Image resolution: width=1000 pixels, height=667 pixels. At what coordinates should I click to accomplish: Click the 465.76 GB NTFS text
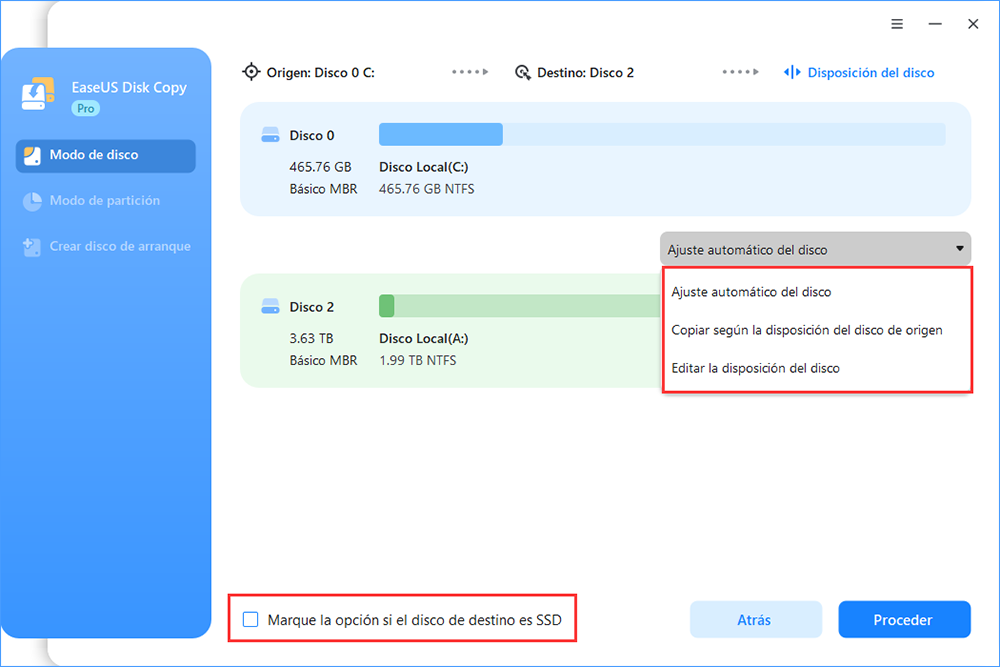tap(427, 189)
